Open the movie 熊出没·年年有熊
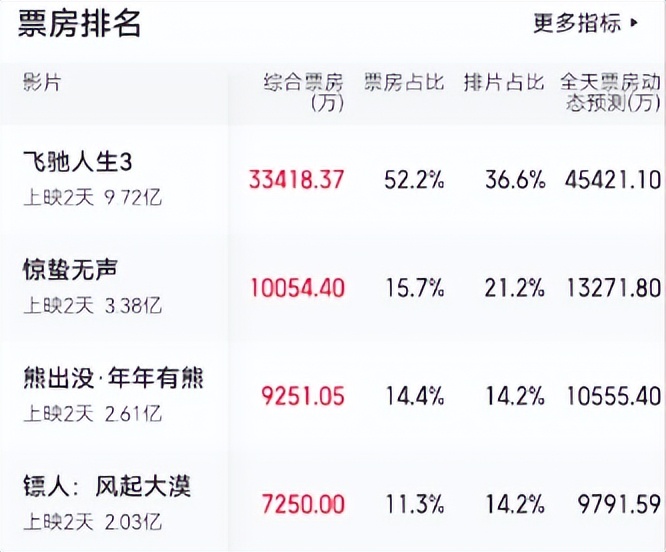 tap(113, 378)
